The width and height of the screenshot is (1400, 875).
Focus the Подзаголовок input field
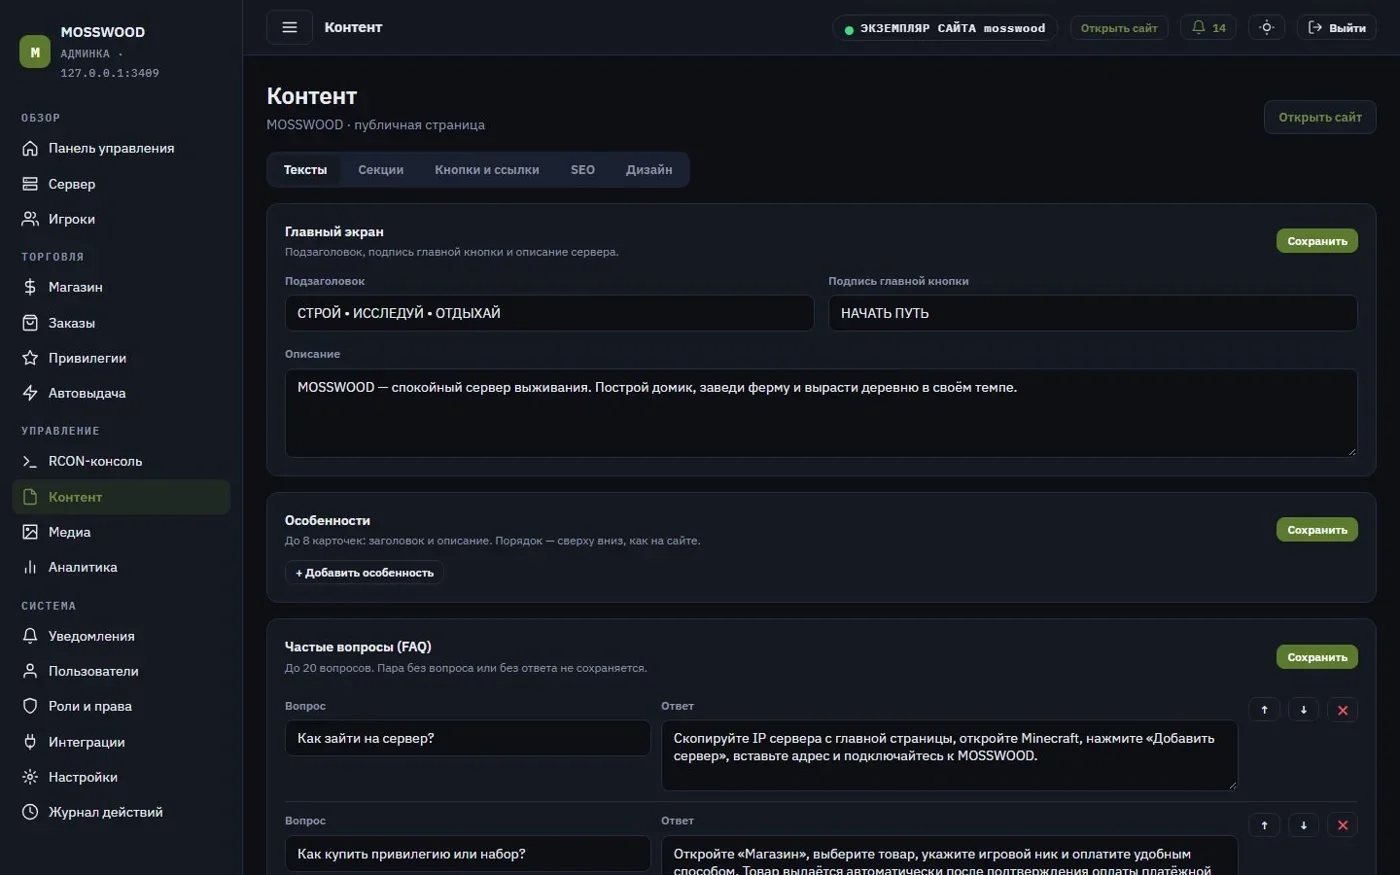tap(549, 313)
